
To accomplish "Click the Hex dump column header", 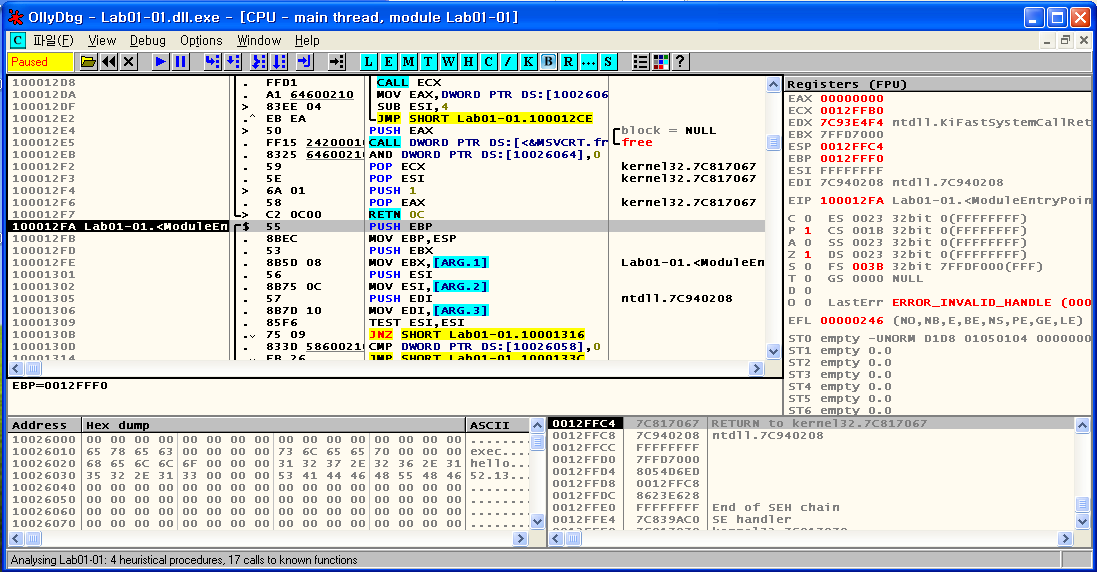I will (x=274, y=425).
